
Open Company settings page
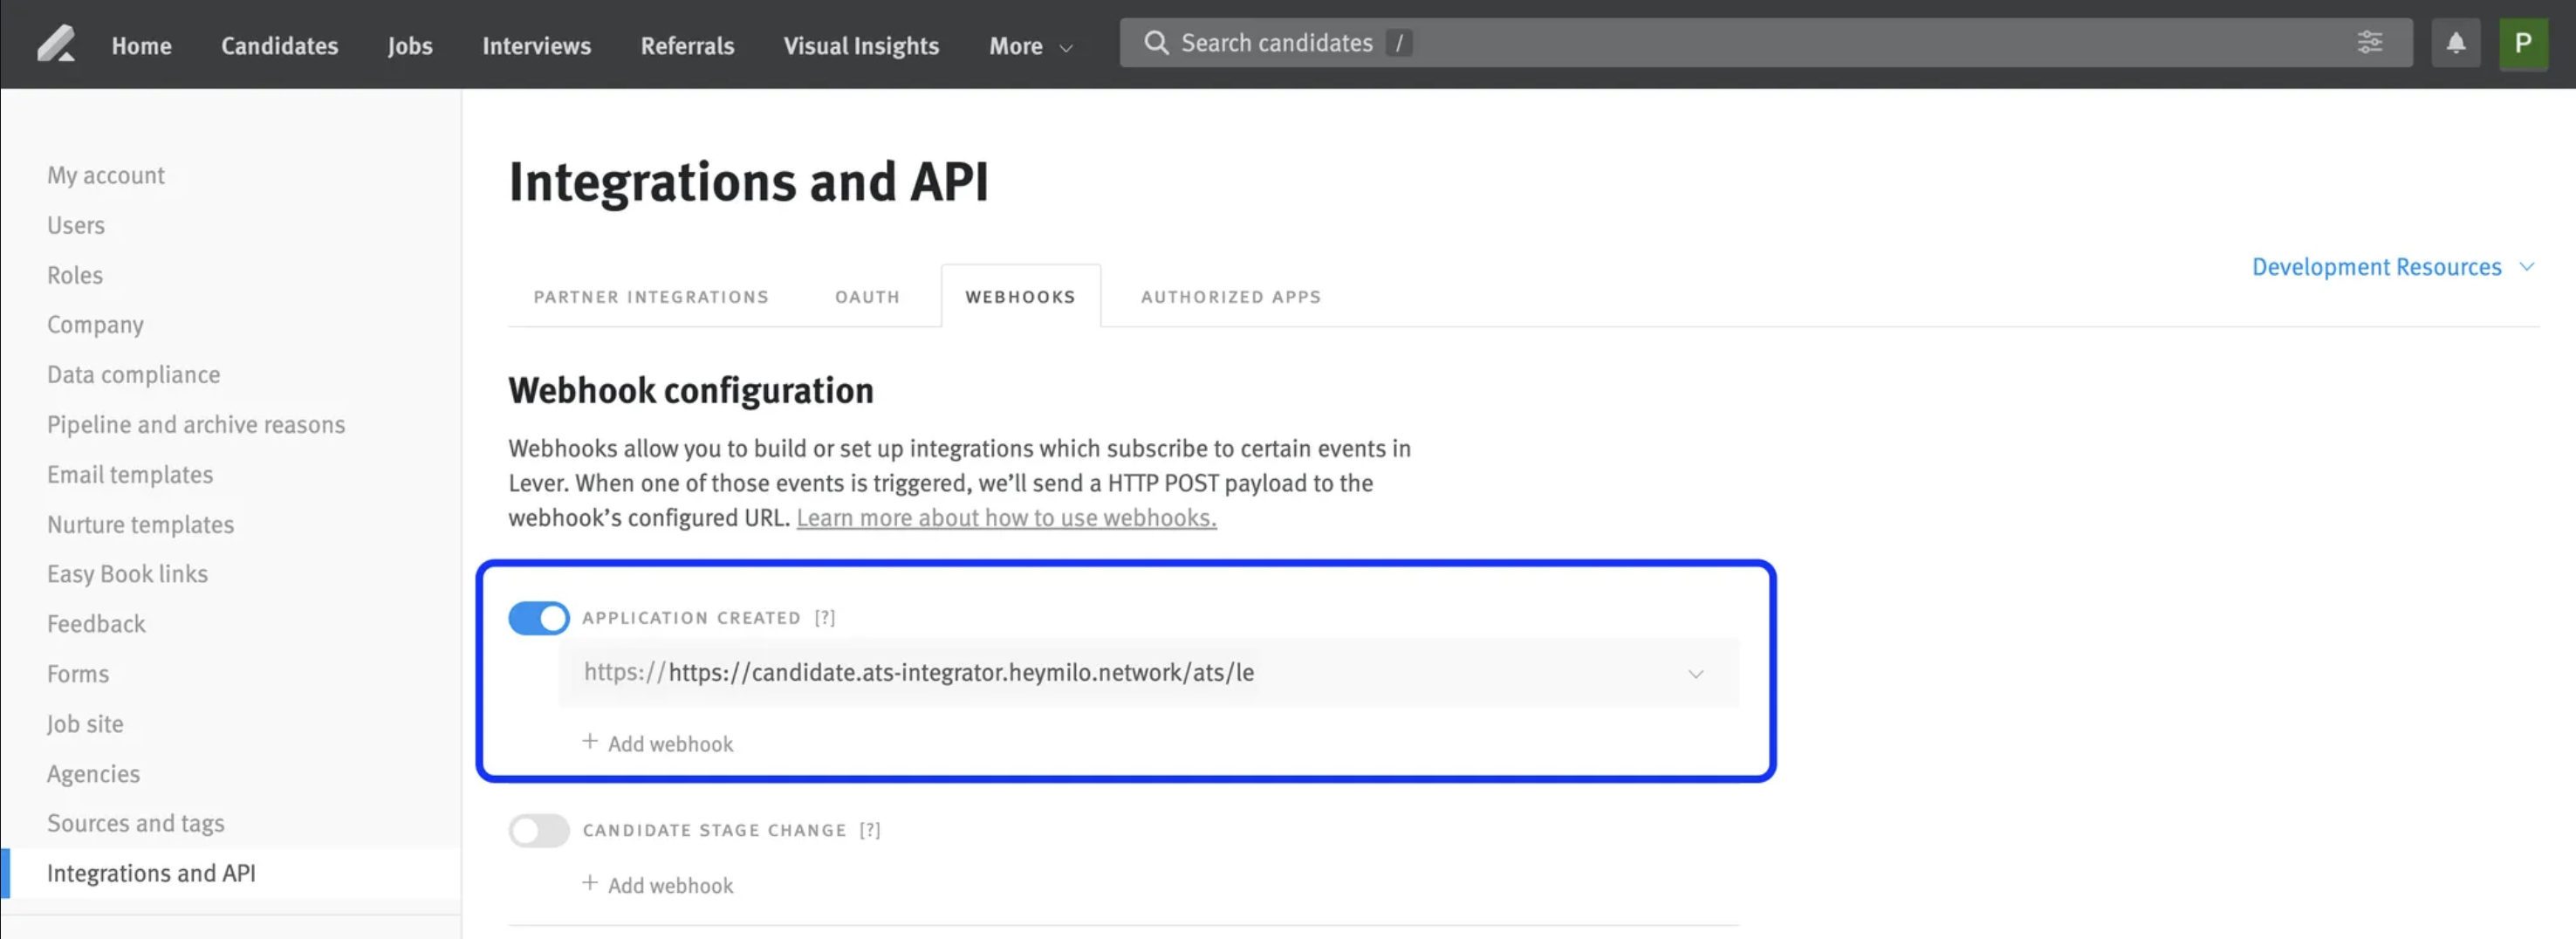coord(95,325)
